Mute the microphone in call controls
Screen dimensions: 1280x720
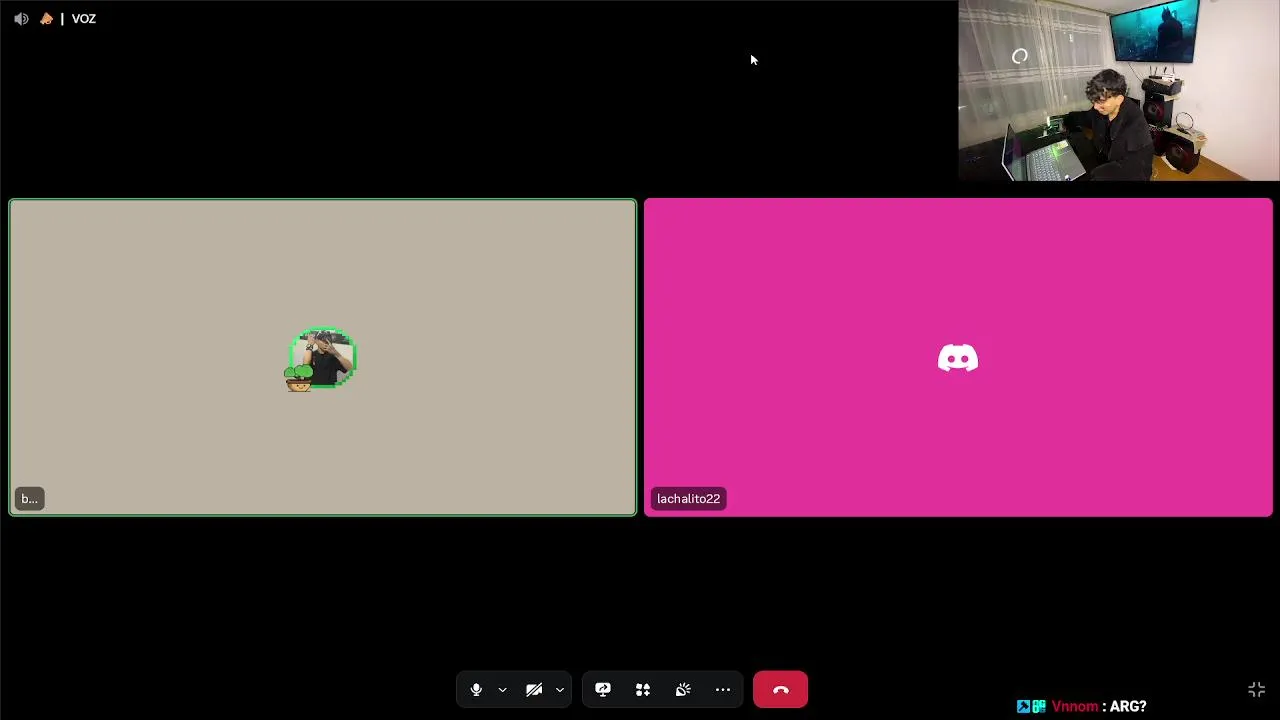coord(476,690)
